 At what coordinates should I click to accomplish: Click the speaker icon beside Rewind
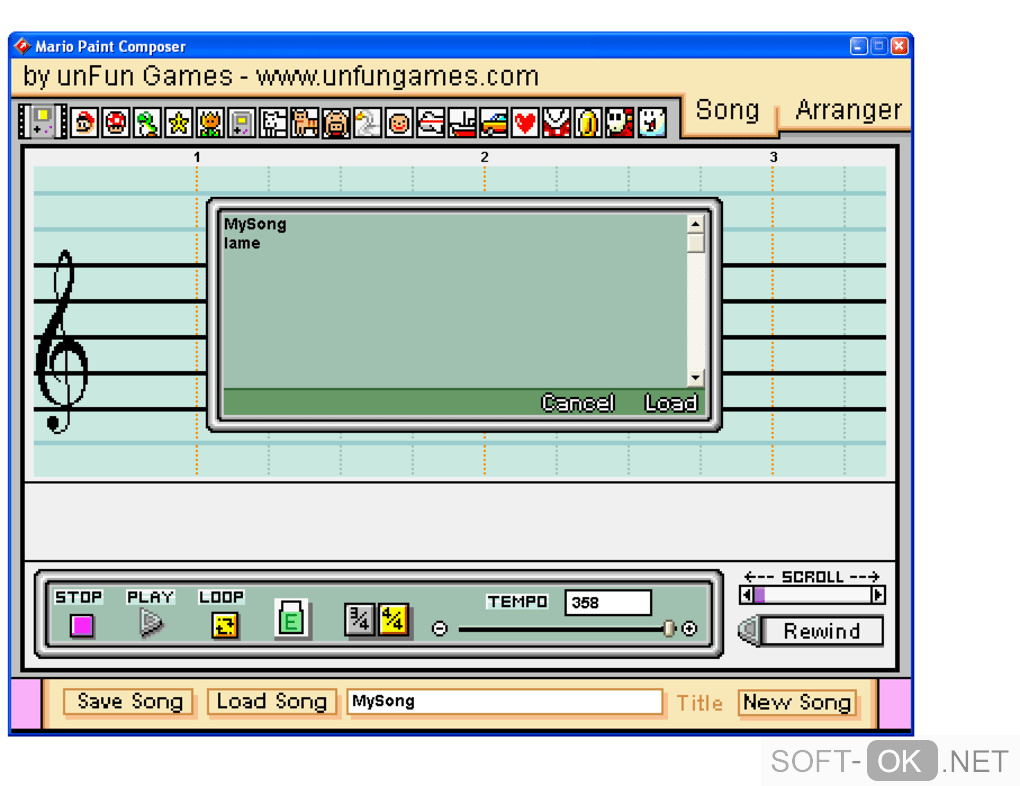(748, 630)
